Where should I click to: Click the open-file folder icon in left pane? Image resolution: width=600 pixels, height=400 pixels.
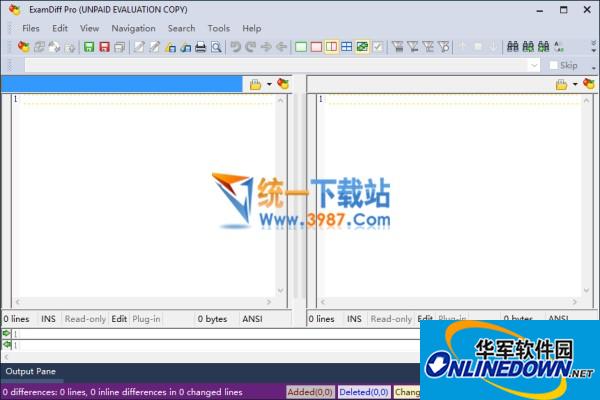click(256, 85)
